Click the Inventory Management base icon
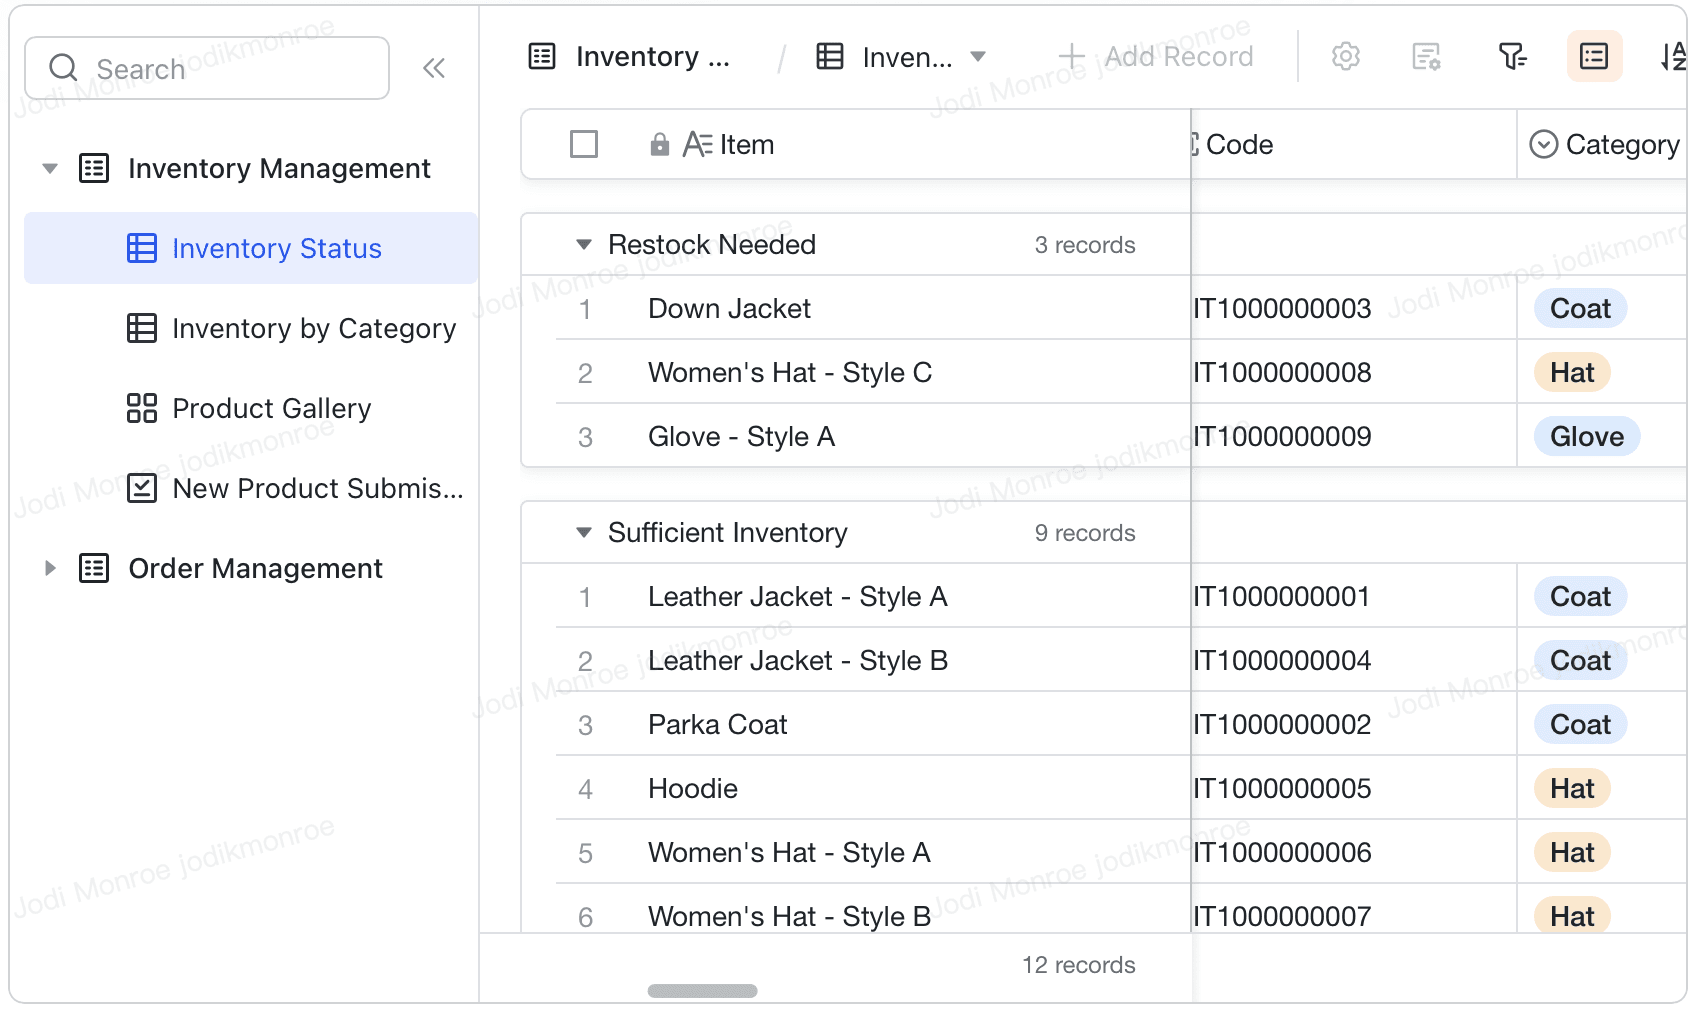Viewport: 1690px width, 1016px height. point(94,168)
